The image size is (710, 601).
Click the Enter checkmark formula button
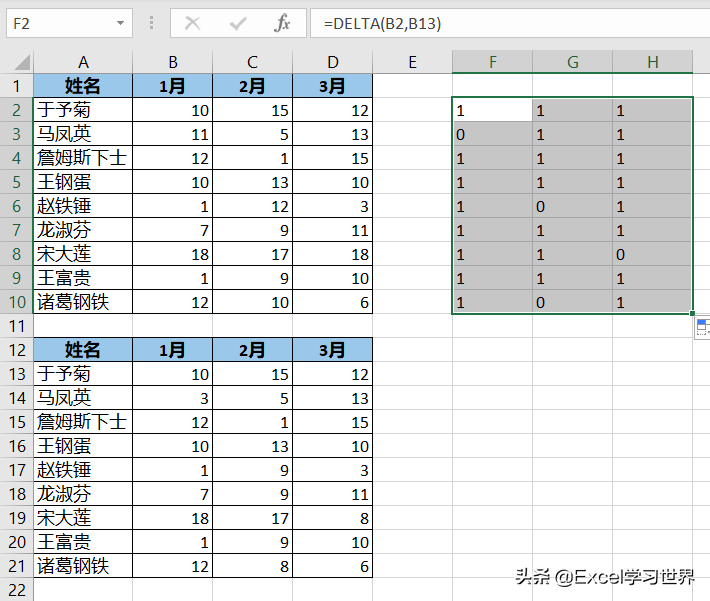(x=238, y=23)
